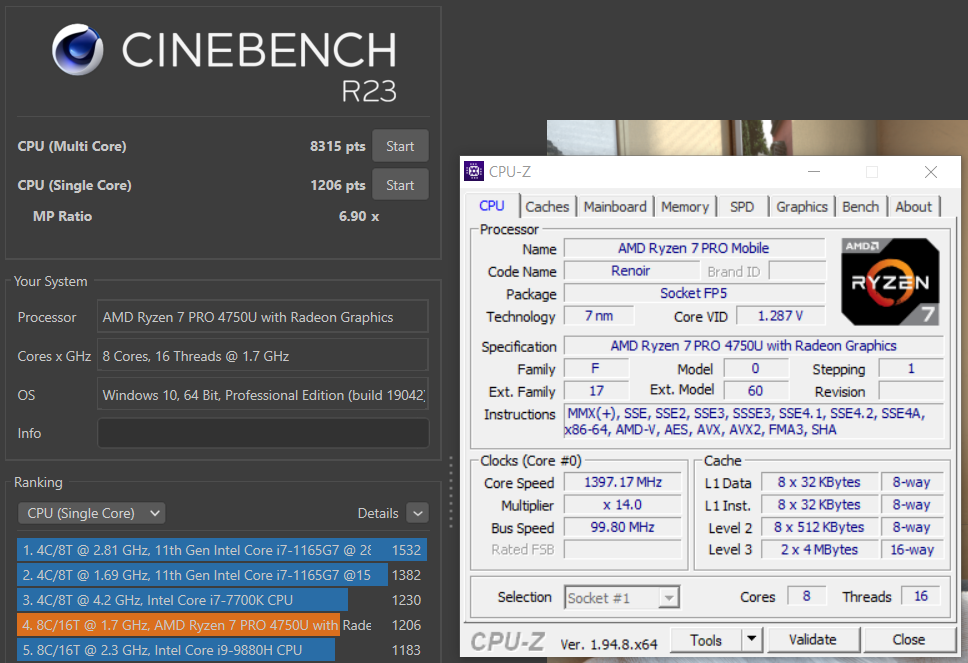Open the Graphics tab in CPU-Z
The height and width of the screenshot is (663, 968).
point(801,207)
